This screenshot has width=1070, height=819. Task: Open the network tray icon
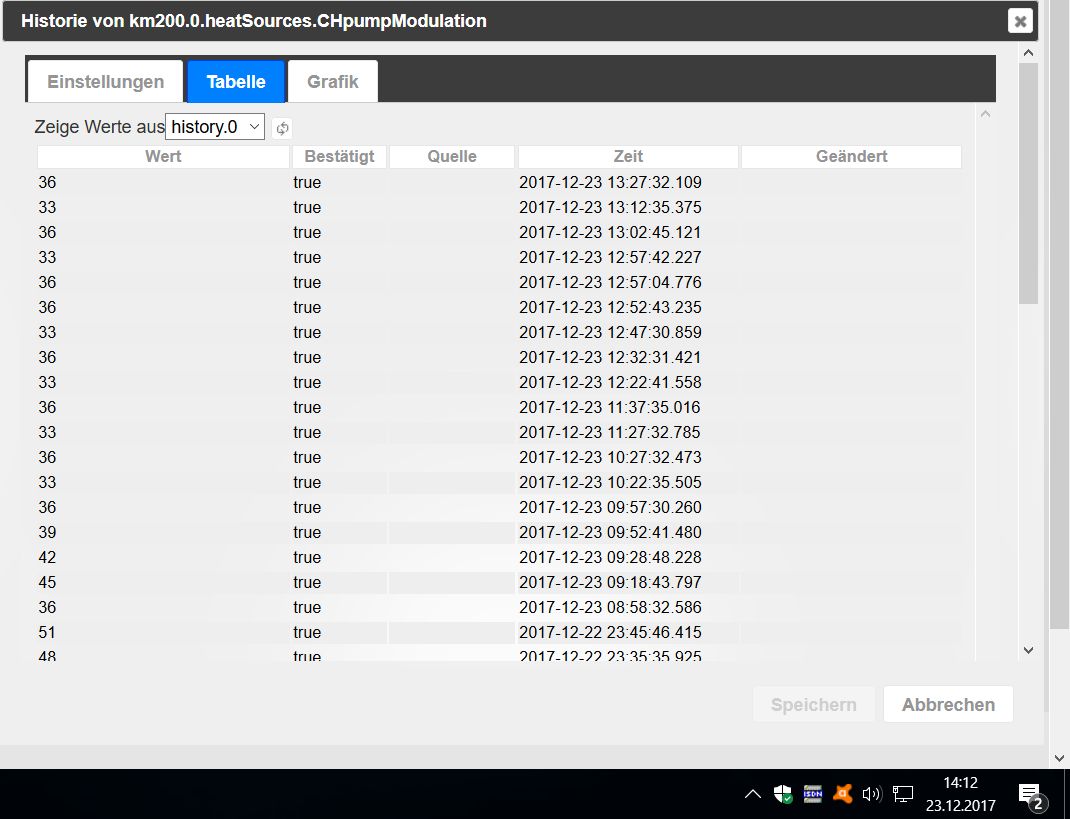point(903,794)
